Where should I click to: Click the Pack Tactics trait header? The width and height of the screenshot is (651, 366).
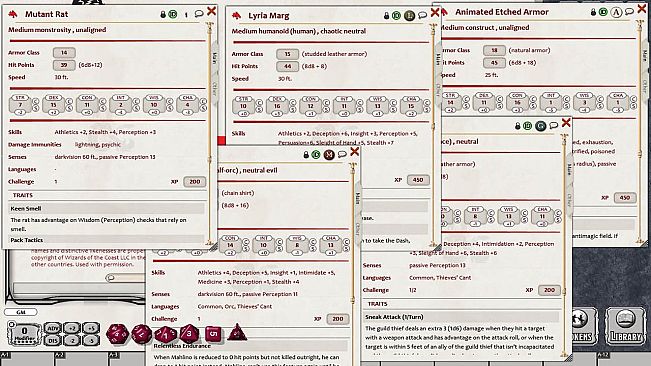click(x=107, y=240)
